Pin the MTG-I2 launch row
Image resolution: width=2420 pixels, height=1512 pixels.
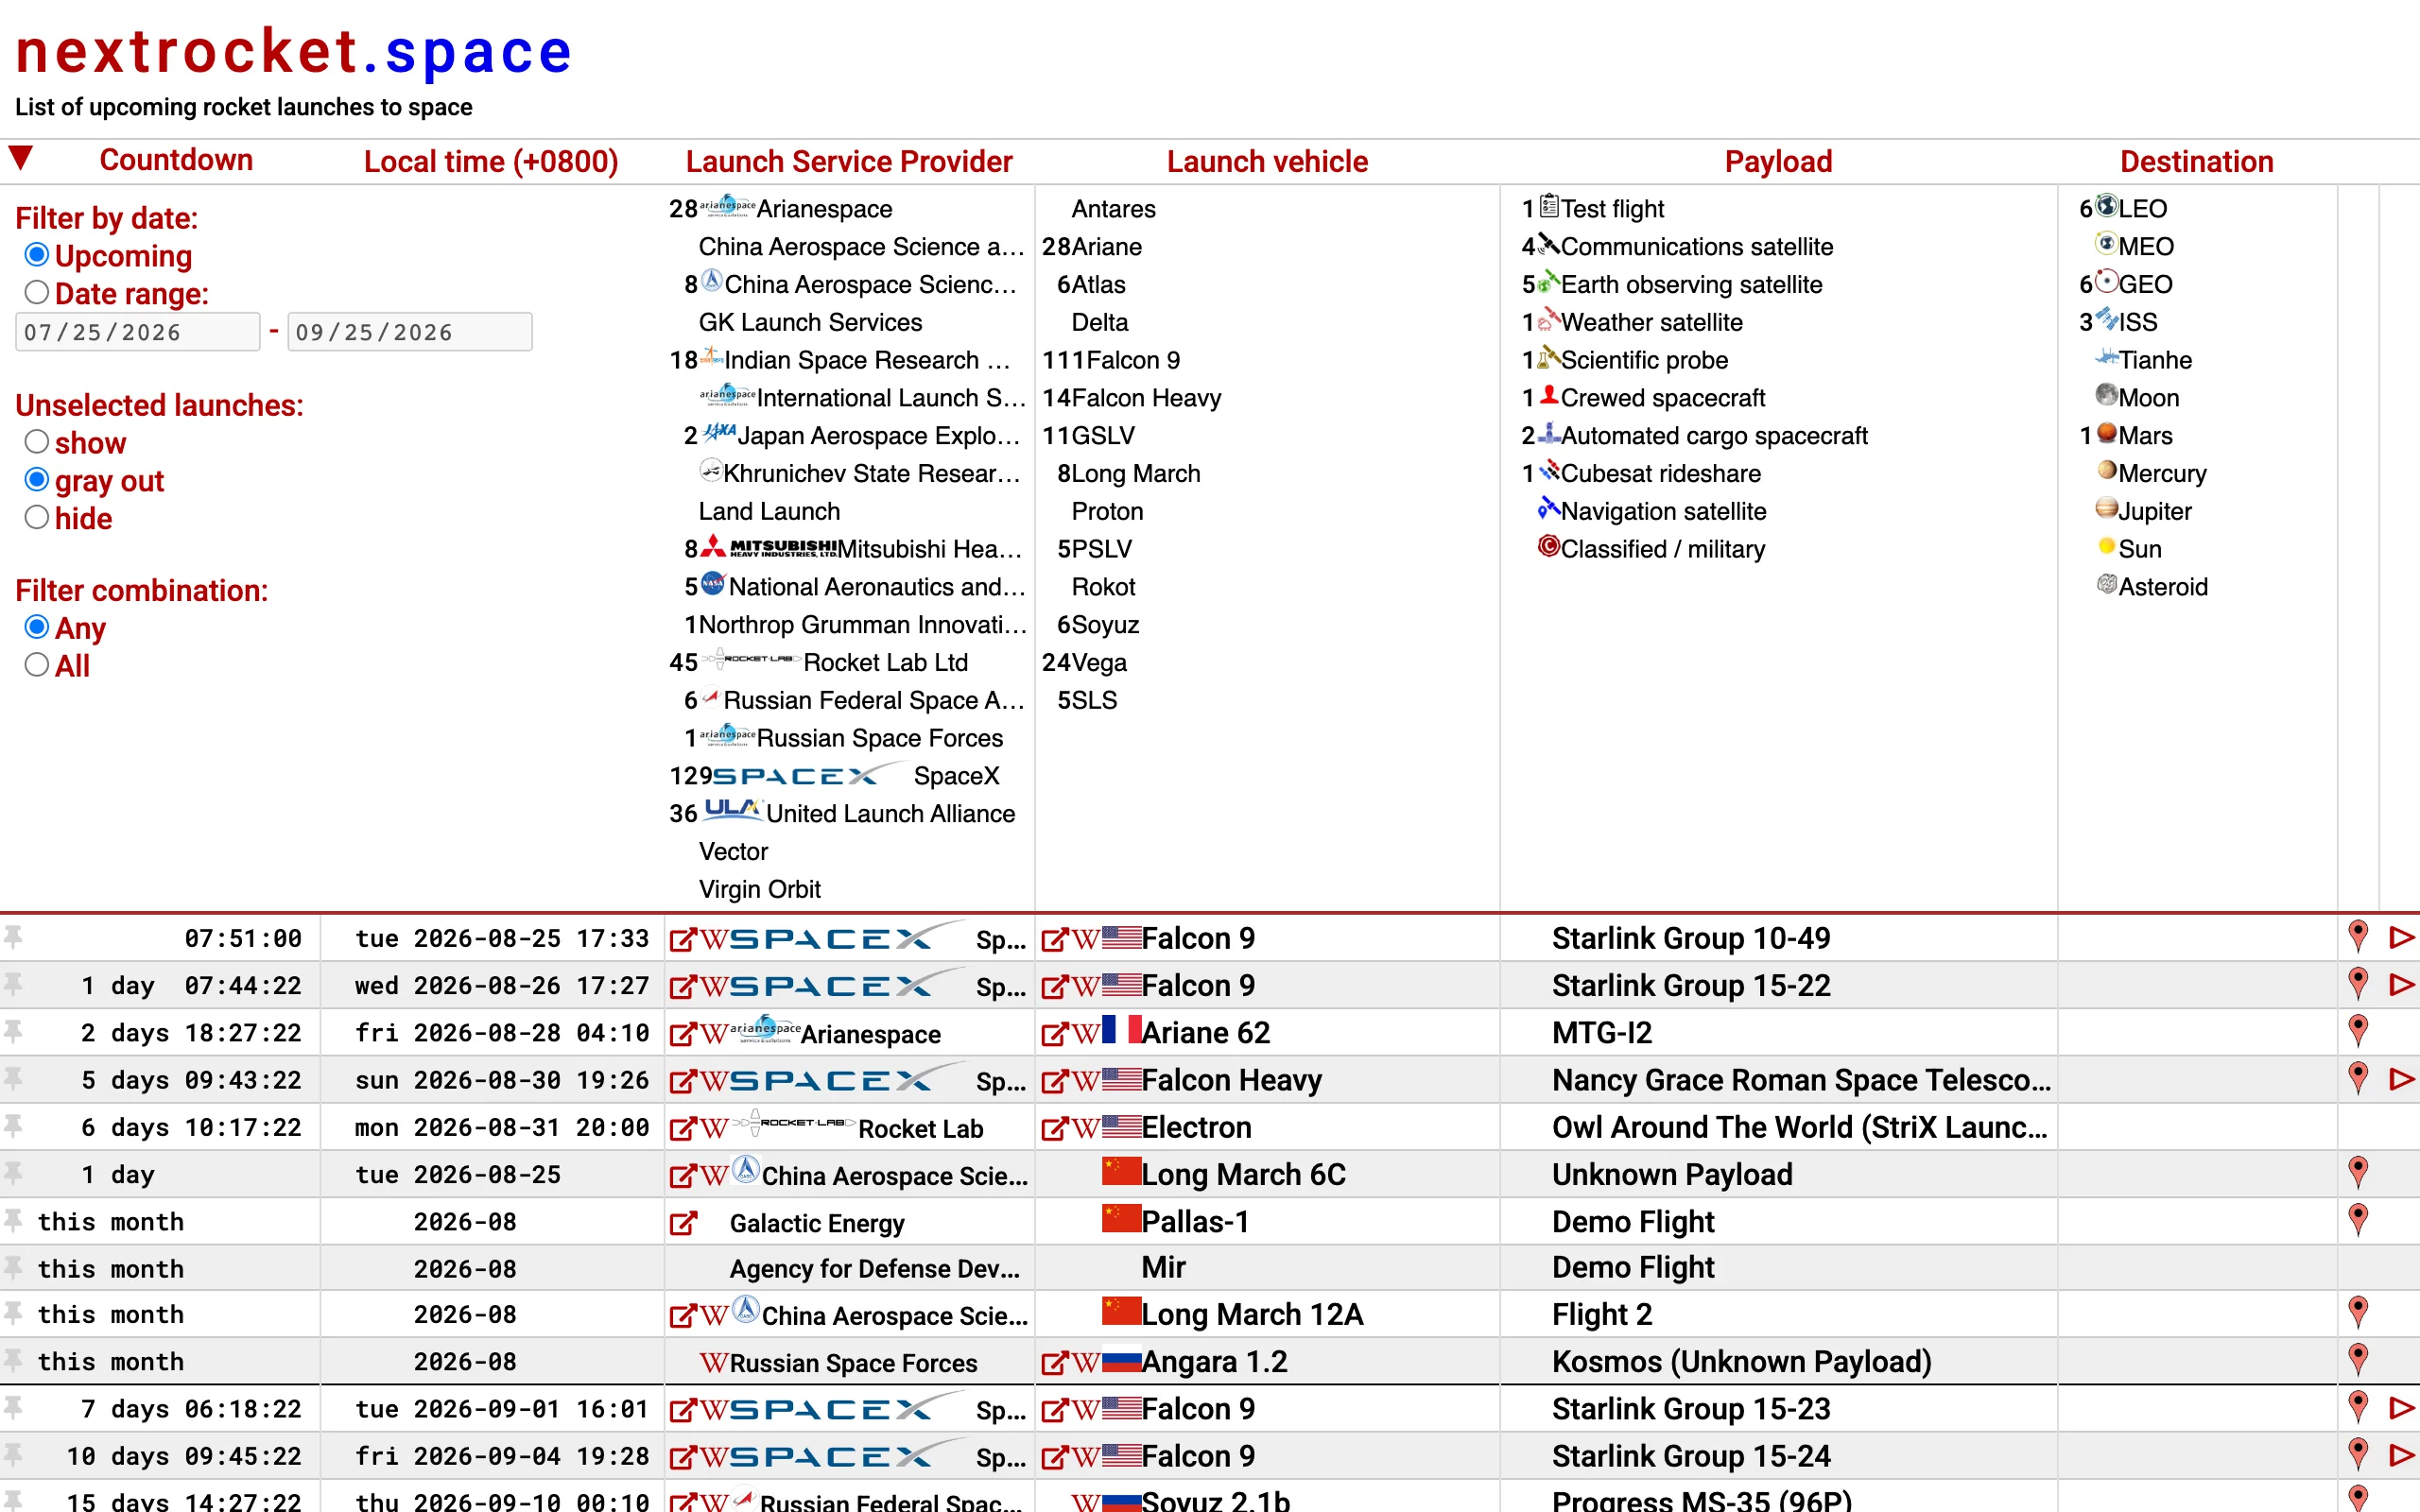13,1030
